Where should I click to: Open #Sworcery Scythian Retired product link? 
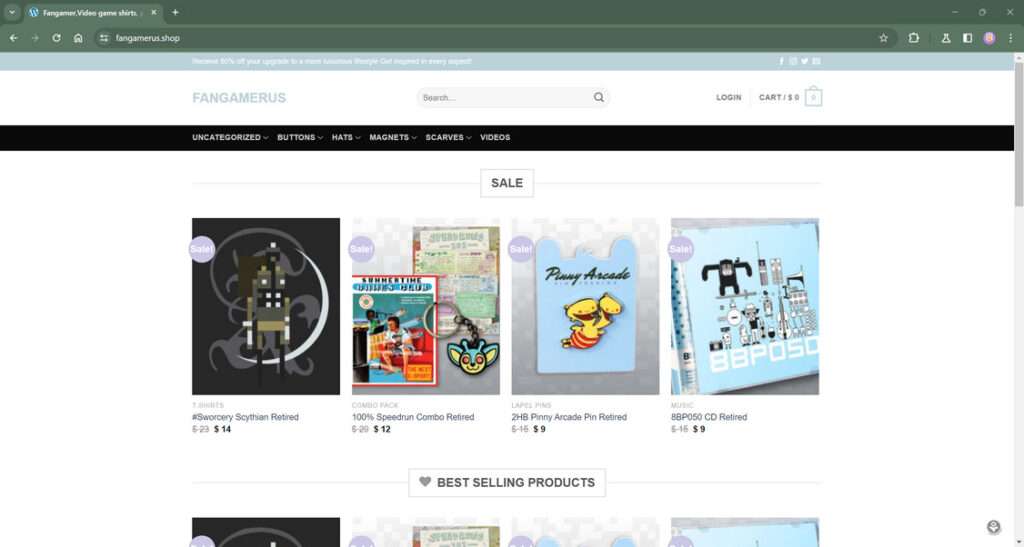pyautogui.click(x=245, y=416)
